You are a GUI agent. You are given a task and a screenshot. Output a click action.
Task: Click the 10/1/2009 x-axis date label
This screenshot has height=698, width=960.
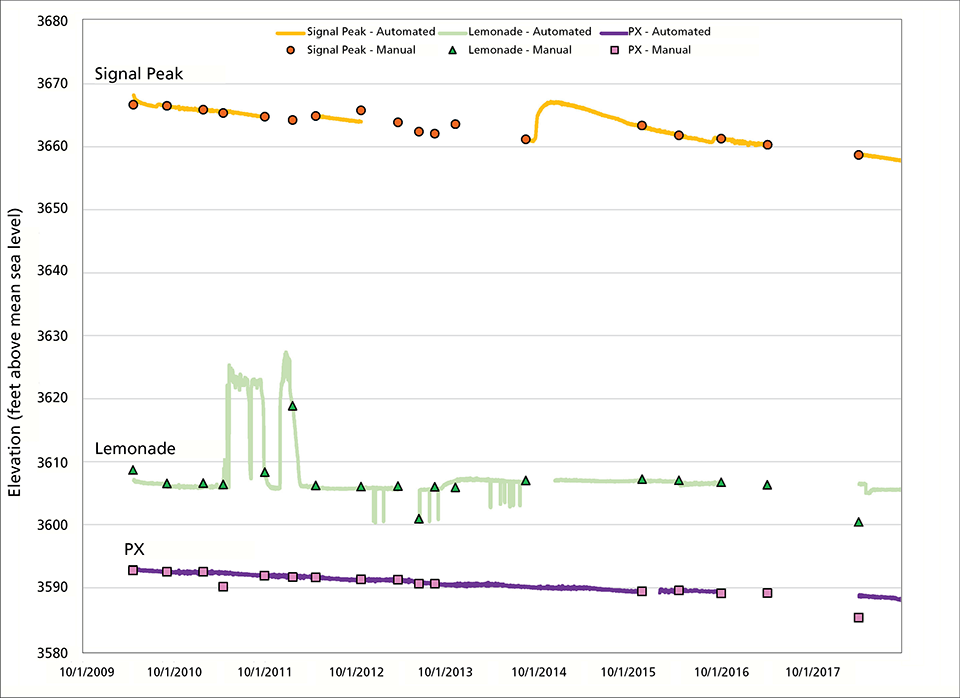pos(86,672)
